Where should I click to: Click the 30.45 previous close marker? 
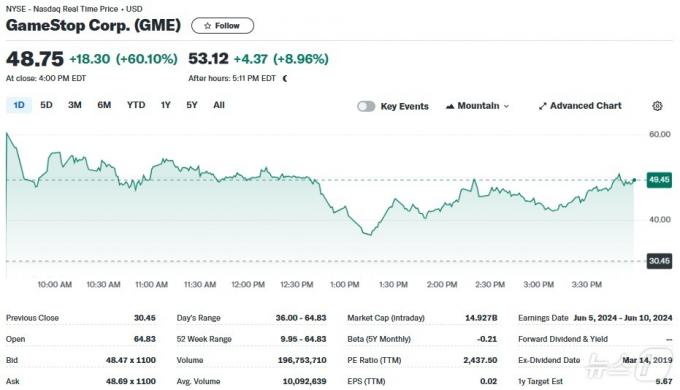(659, 261)
